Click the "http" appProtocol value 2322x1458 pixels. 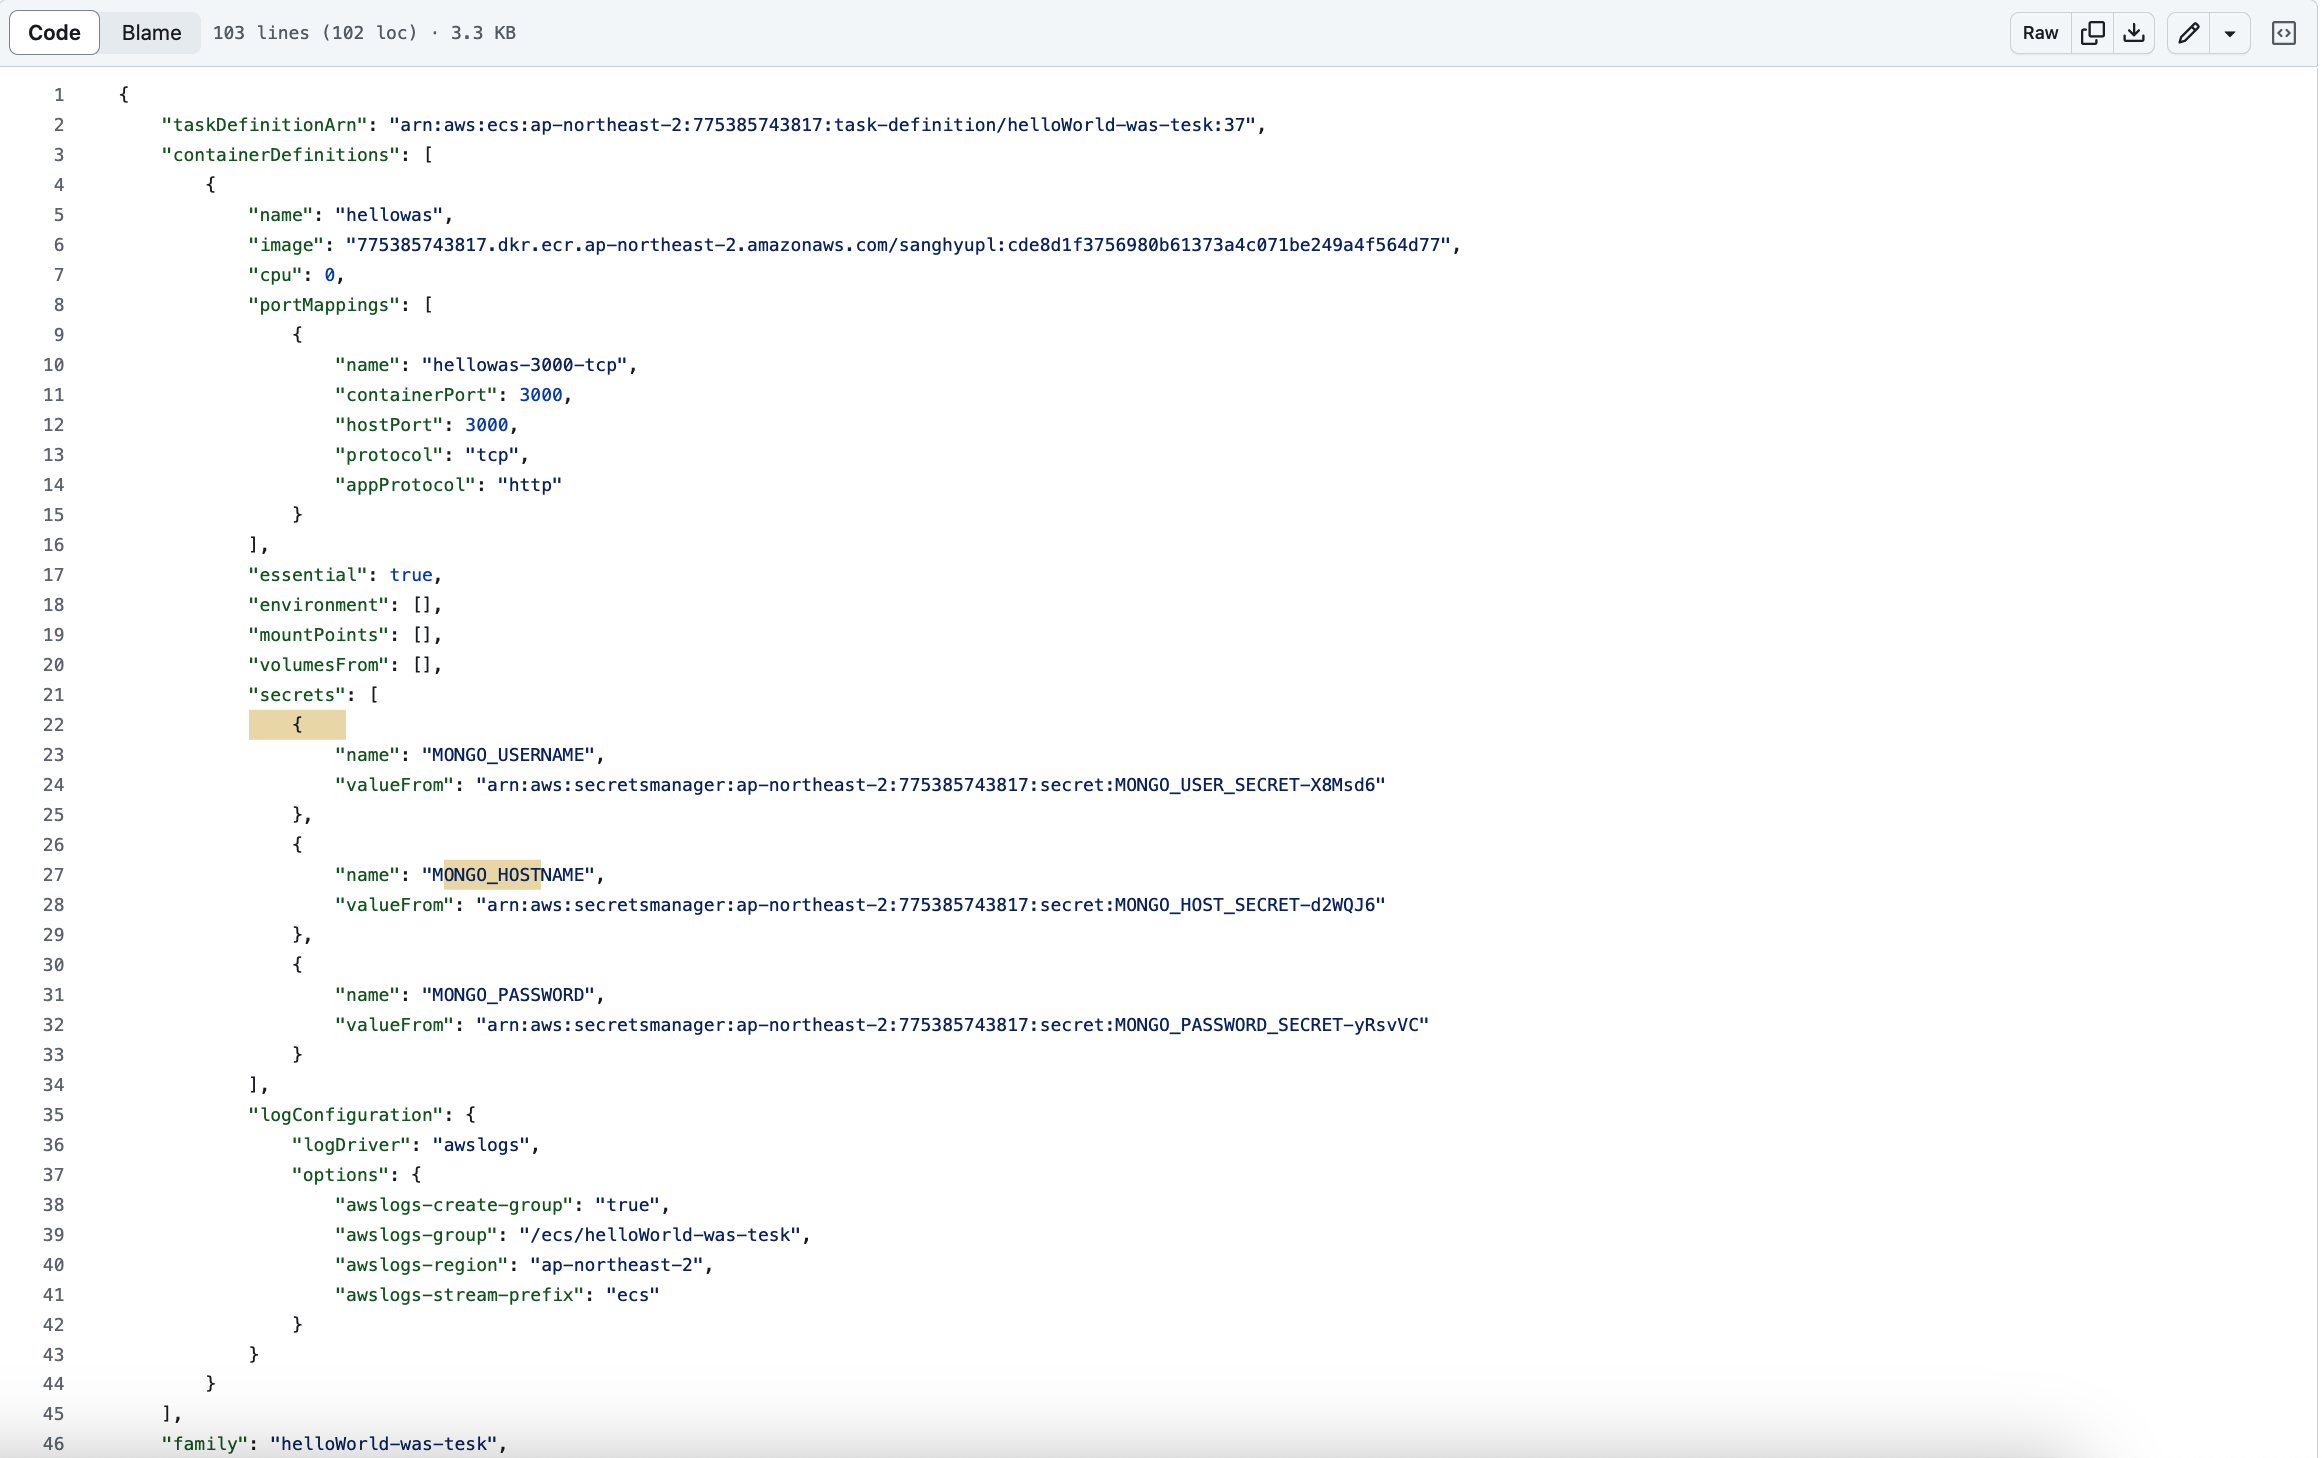click(529, 485)
